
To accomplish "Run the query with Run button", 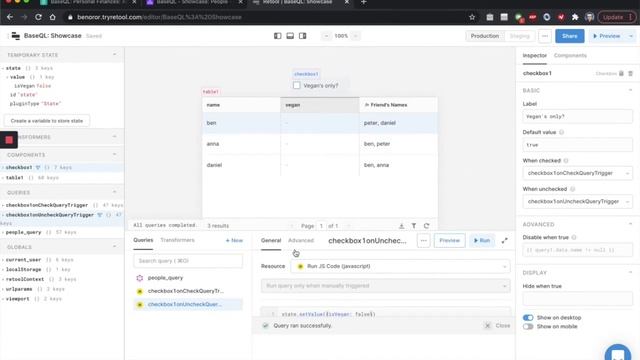I will pos(482,240).
